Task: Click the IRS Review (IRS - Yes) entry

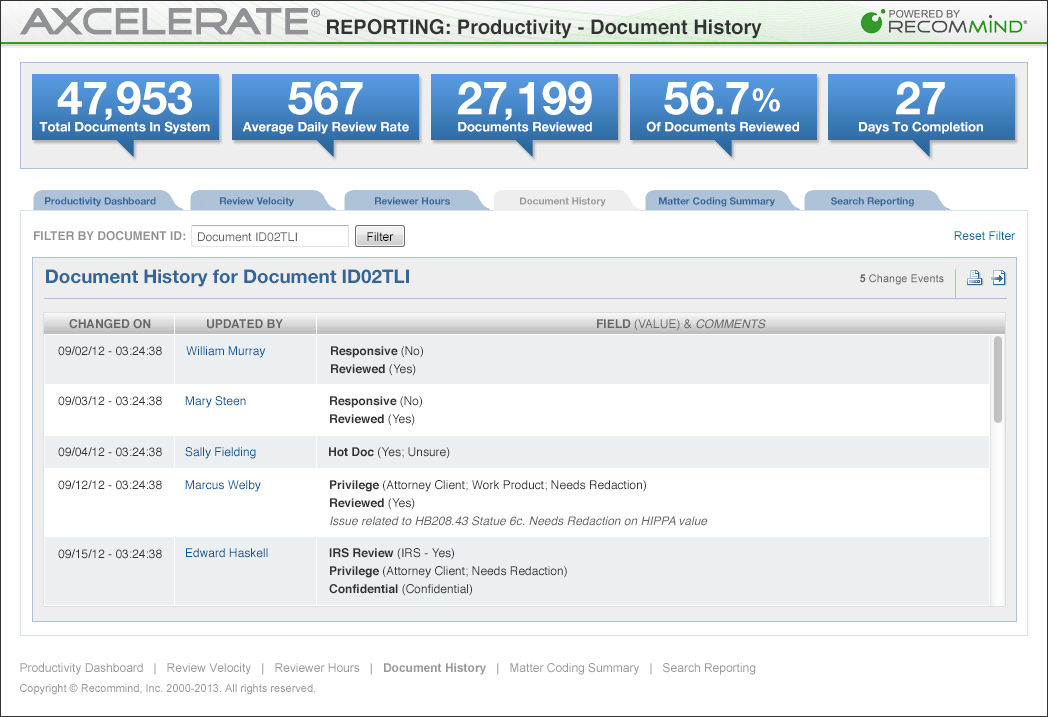Action: tap(392, 553)
